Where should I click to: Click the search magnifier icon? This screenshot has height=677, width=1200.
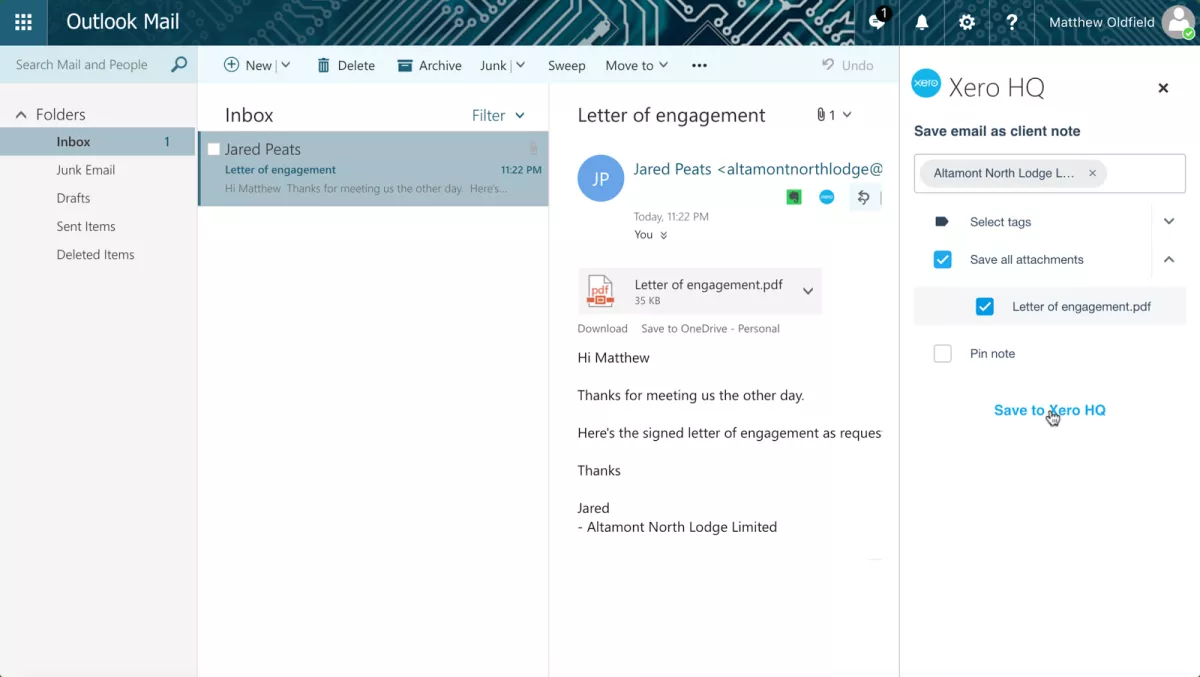179,65
